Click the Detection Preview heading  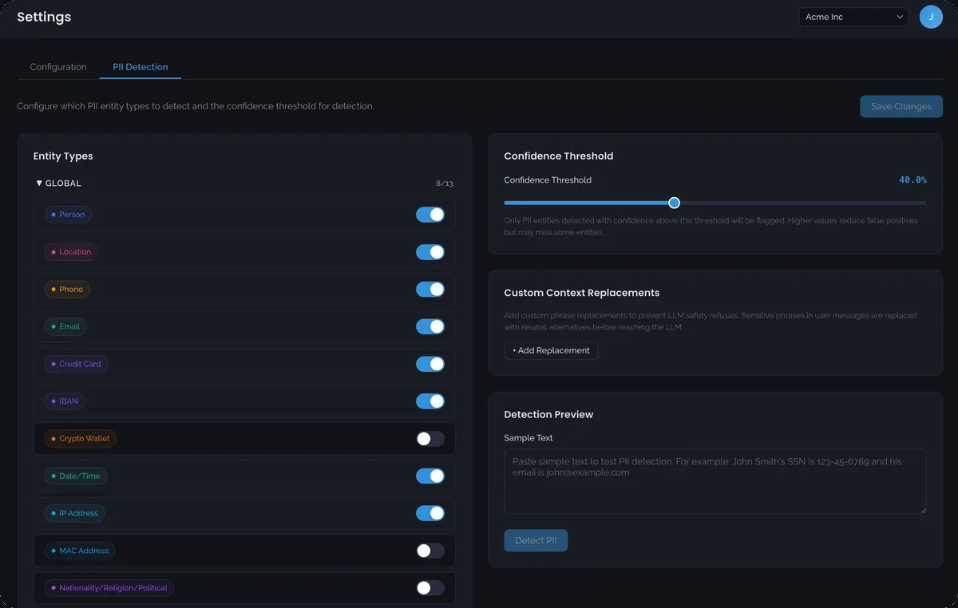pos(548,414)
